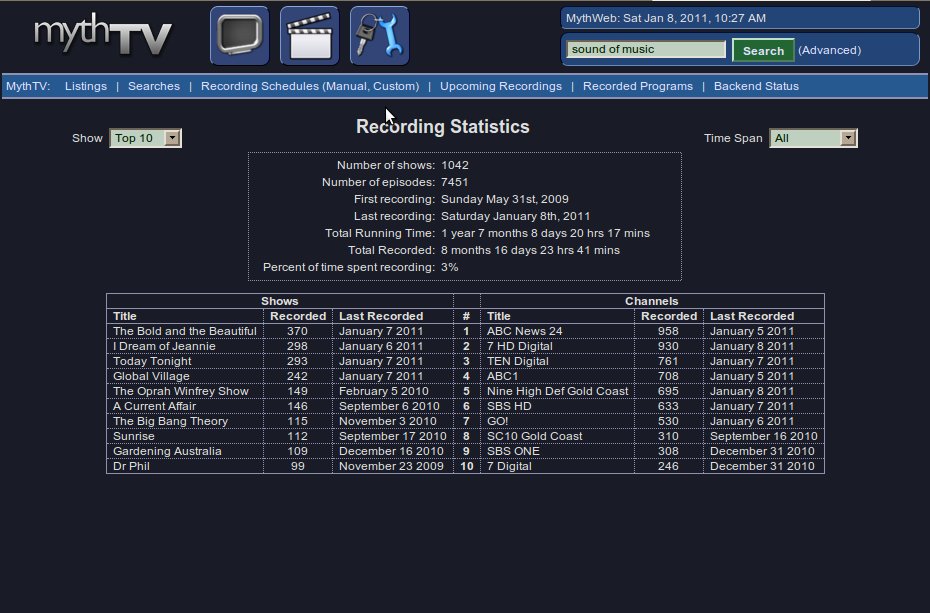
Task: Click ABC1 channel title
Action: point(502,376)
